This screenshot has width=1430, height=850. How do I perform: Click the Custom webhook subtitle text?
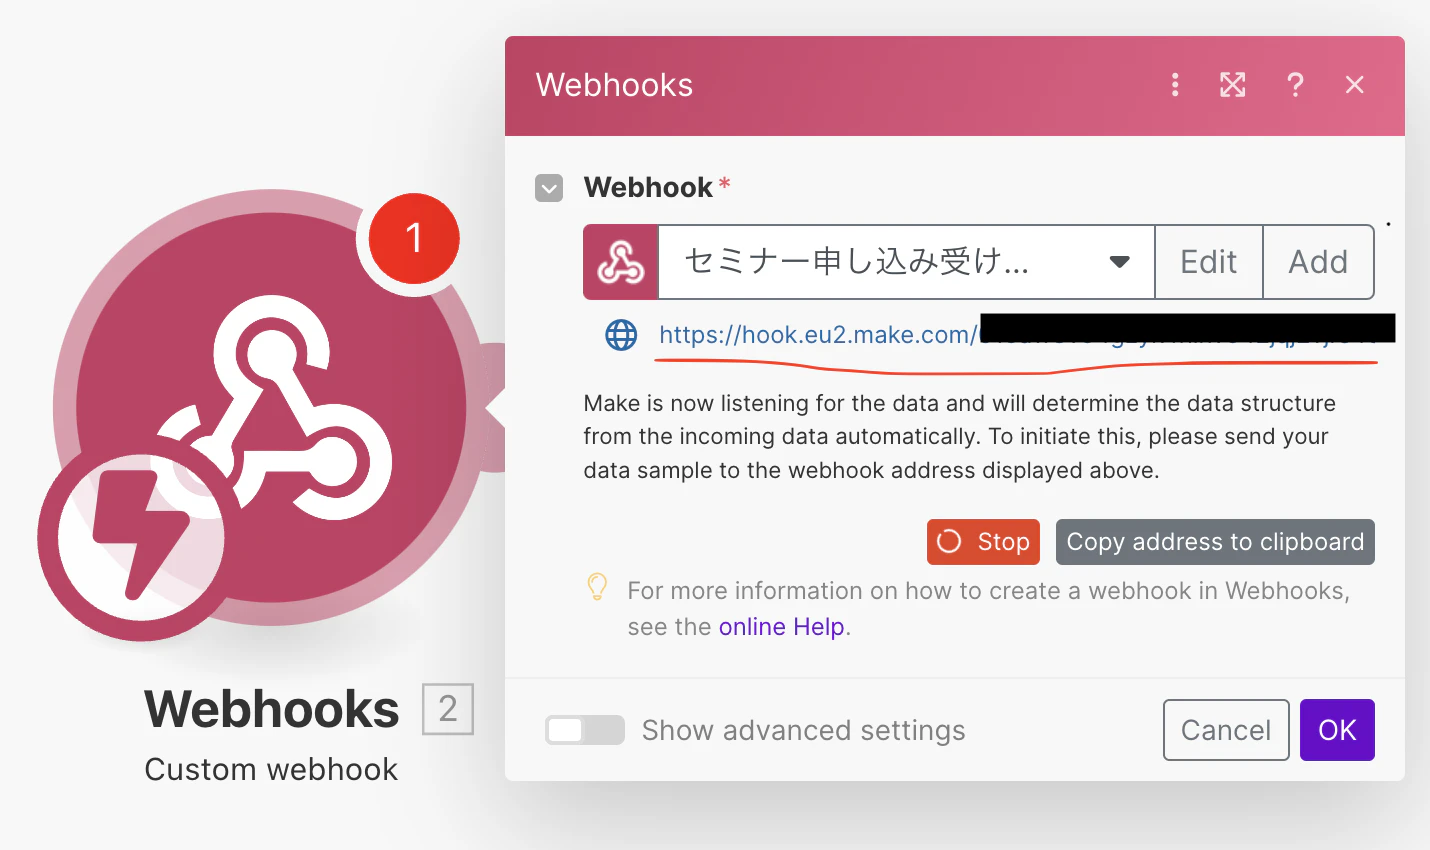tap(271, 769)
